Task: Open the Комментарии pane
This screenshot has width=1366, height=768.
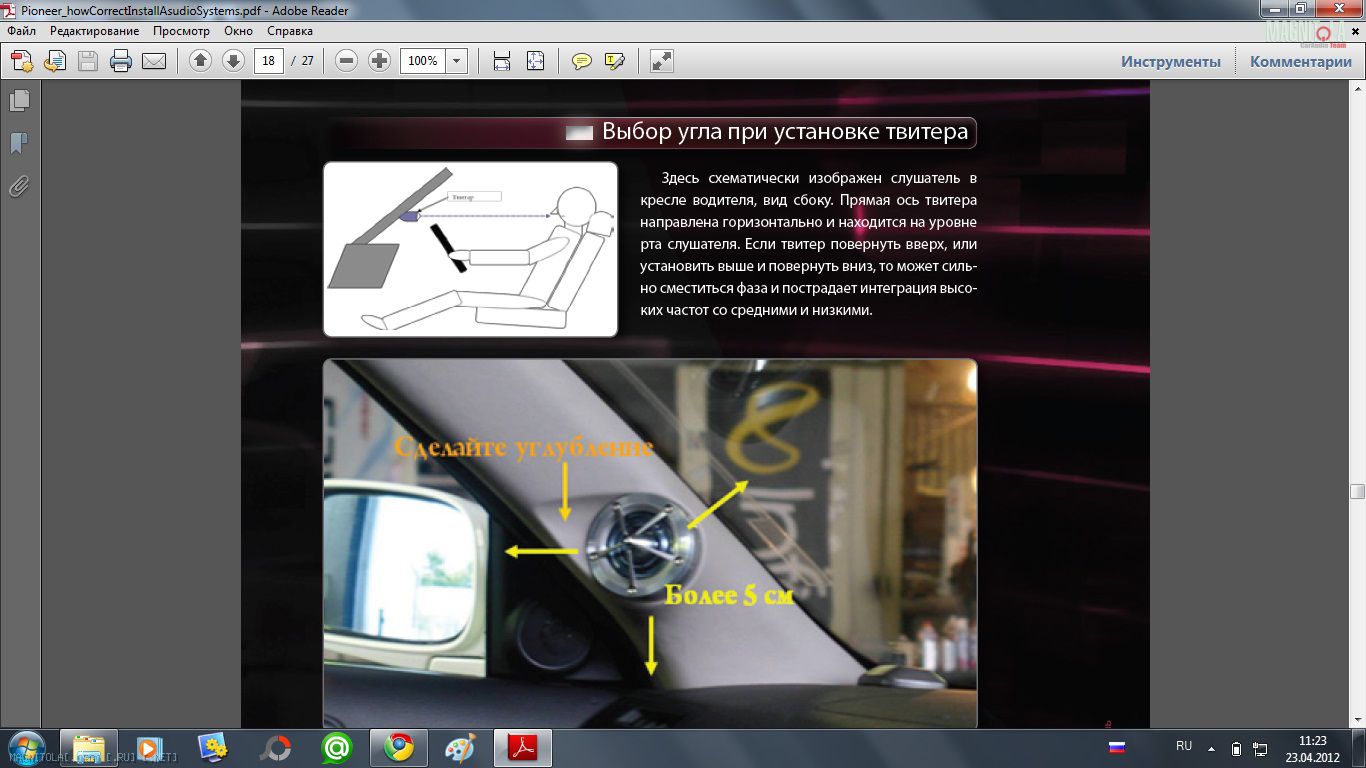Action: point(1300,61)
